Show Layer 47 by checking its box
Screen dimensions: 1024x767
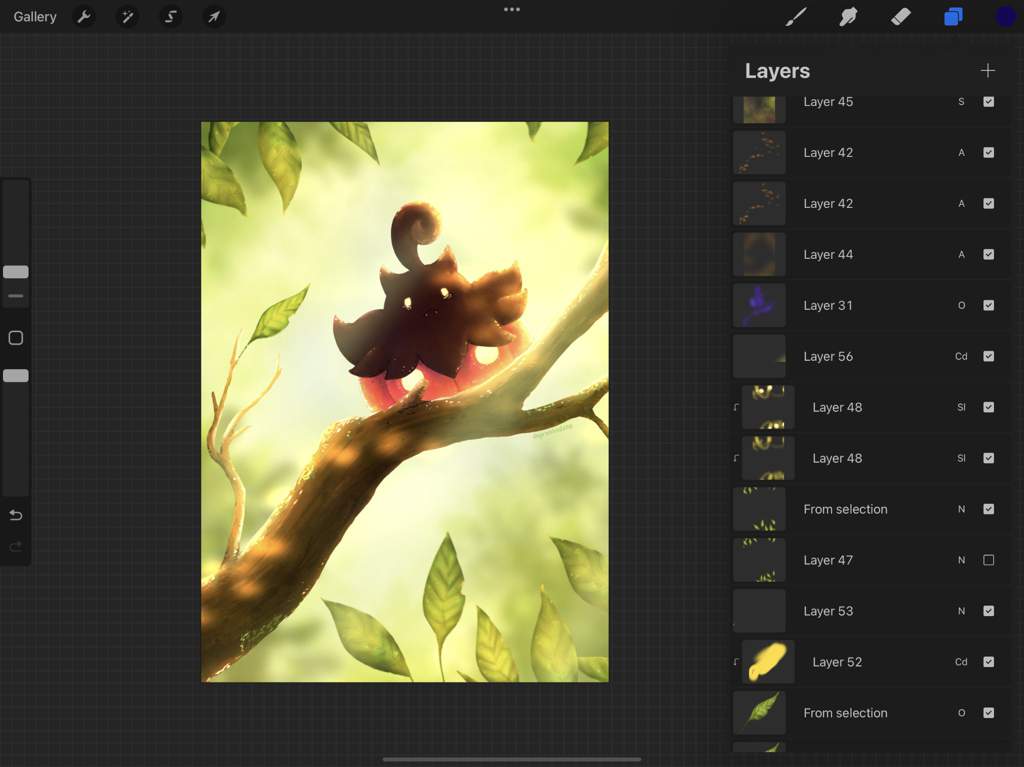pos(989,560)
